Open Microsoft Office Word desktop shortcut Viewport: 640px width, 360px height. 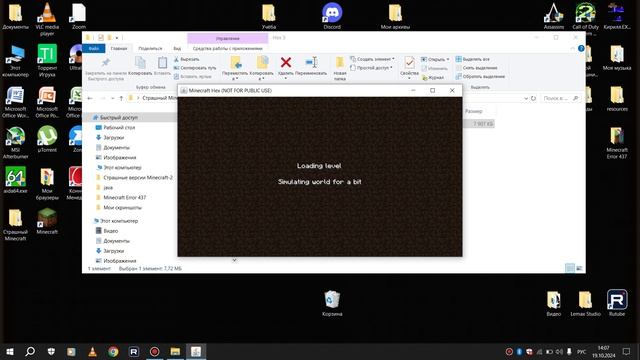[16, 96]
